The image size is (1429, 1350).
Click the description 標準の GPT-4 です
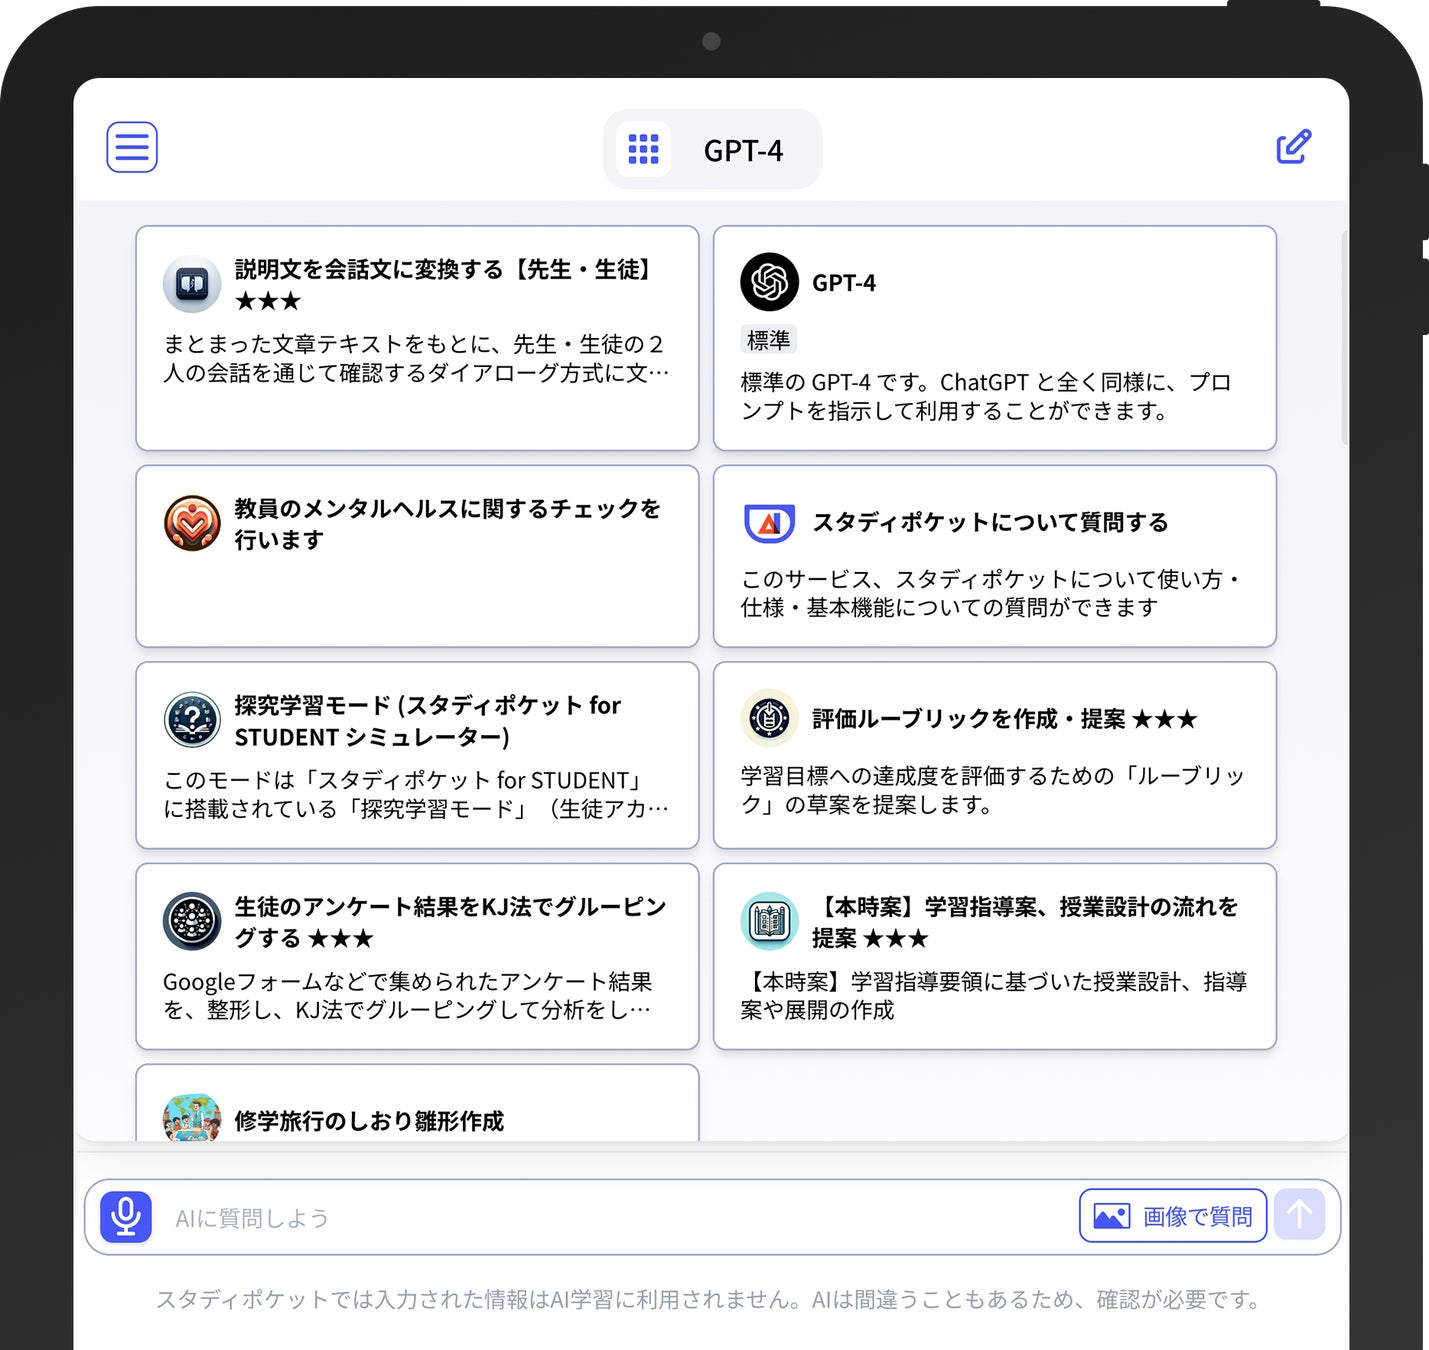(986, 396)
